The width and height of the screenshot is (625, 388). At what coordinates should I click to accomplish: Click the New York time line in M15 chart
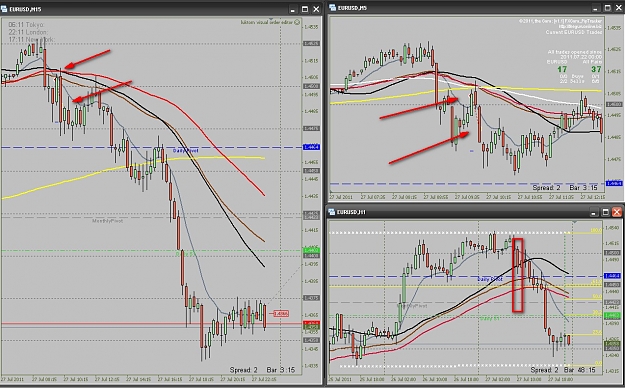(x=31, y=40)
